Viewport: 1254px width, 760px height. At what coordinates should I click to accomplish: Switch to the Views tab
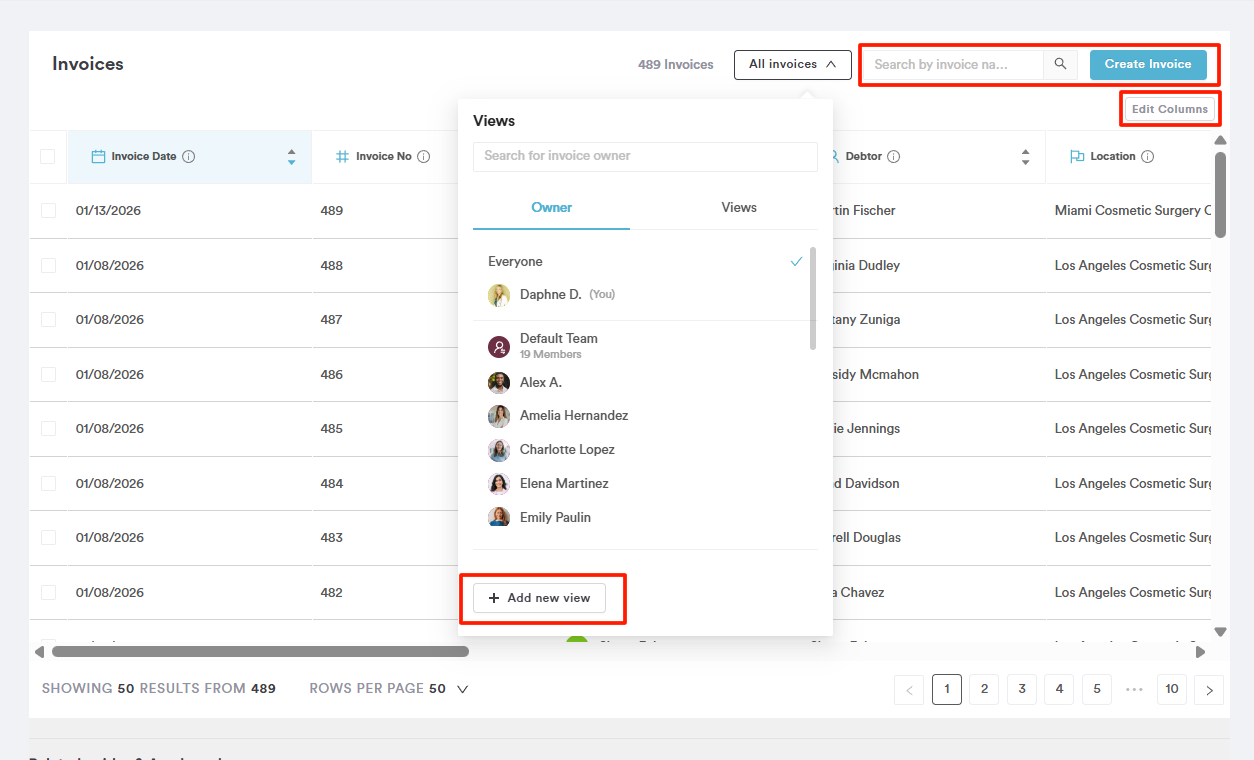(x=739, y=208)
